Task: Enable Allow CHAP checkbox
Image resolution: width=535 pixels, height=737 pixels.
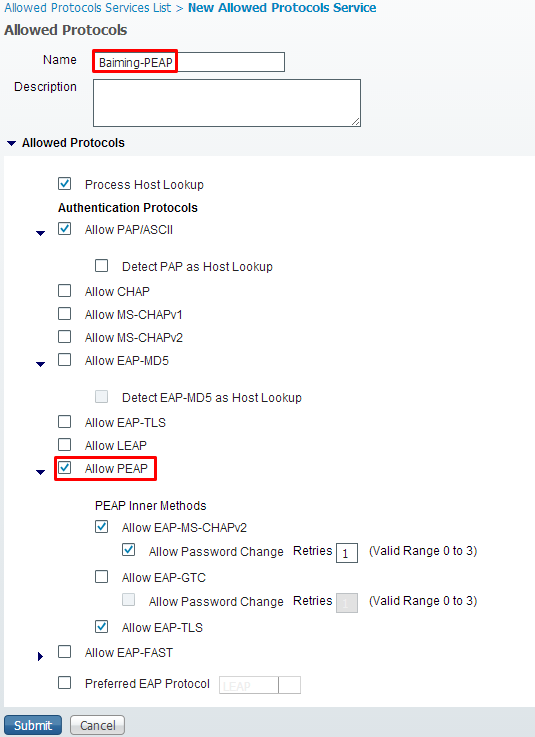Action: (64, 290)
